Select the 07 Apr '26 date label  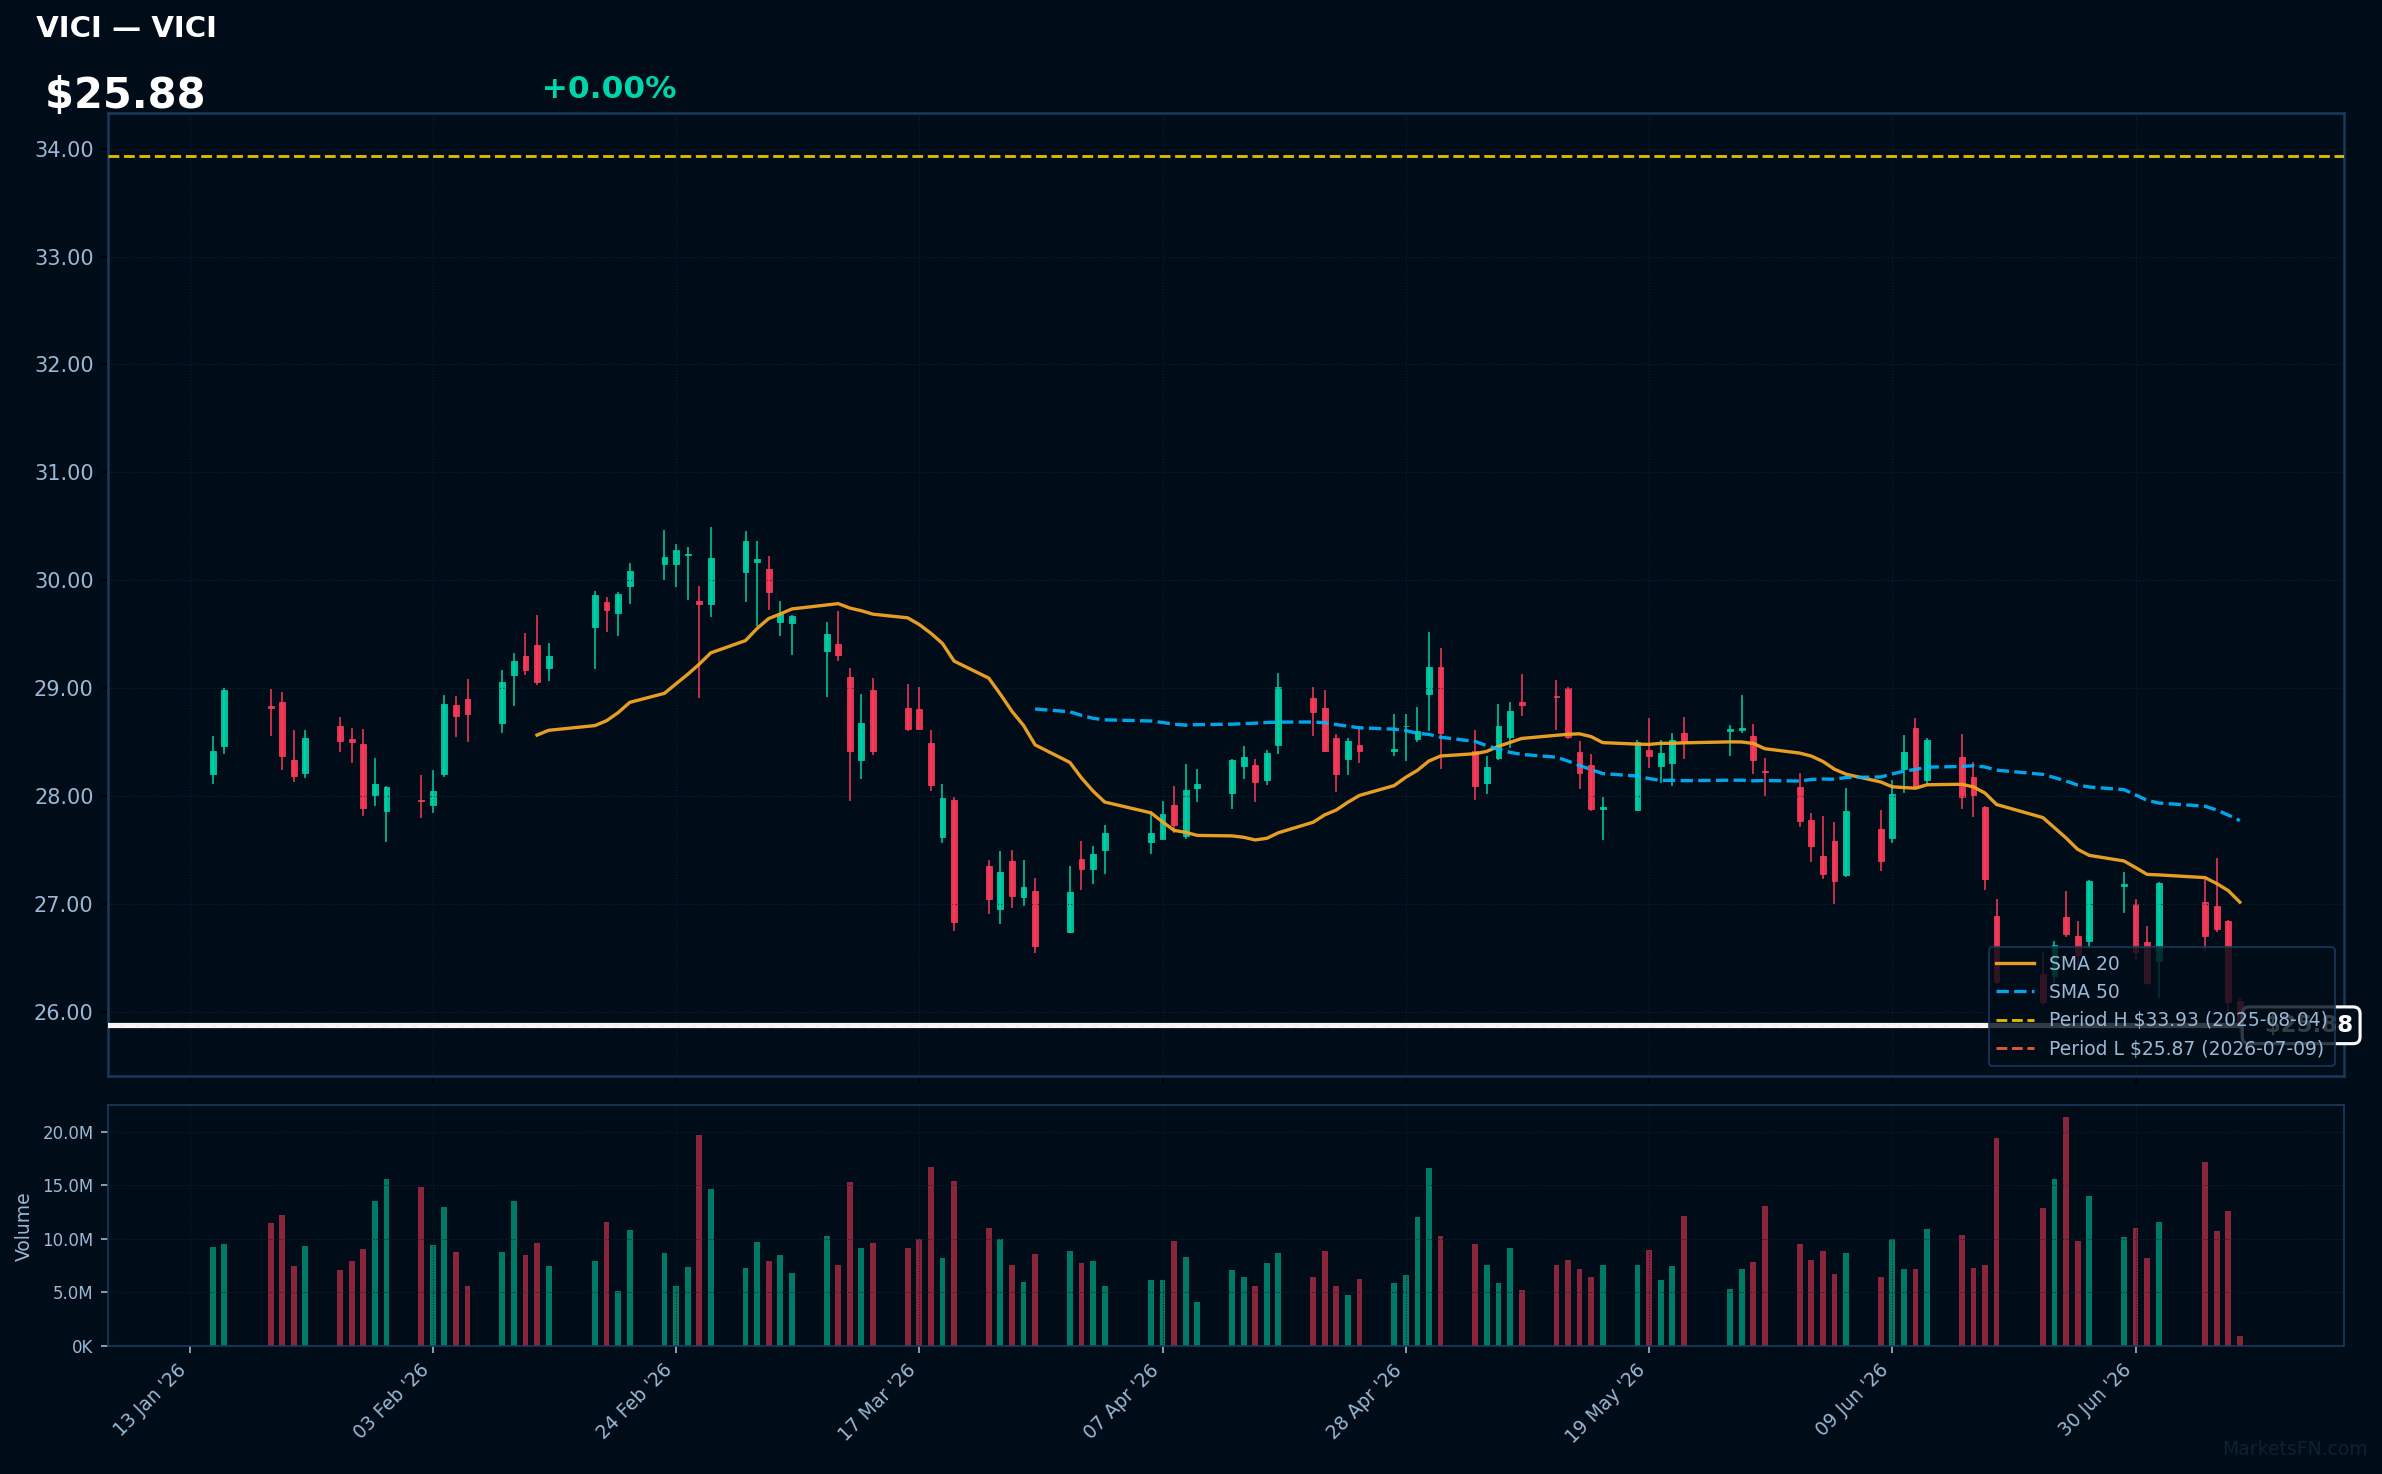coord(1121,1400)
